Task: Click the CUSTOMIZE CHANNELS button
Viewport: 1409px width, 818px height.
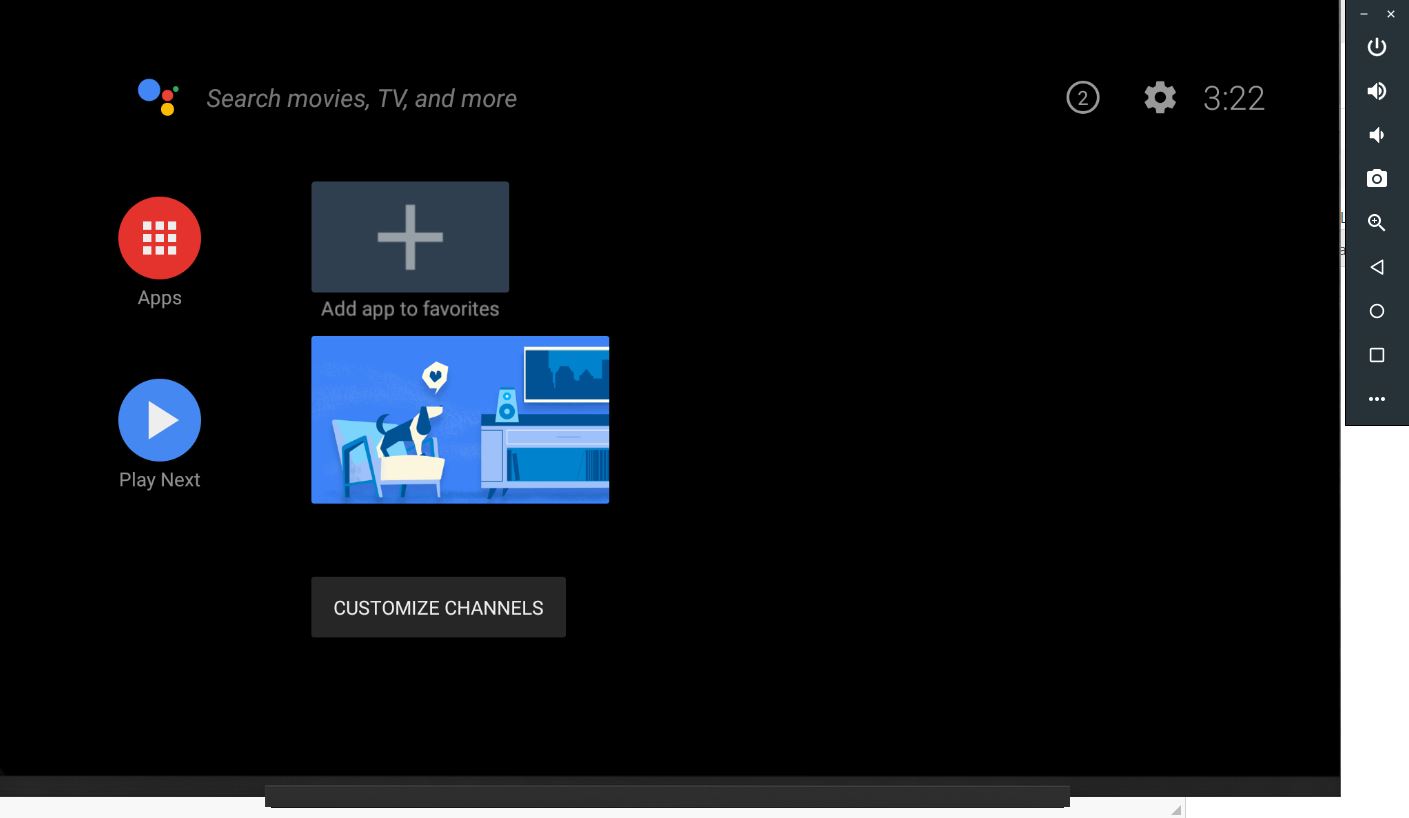Action: [x=438, y=607]
